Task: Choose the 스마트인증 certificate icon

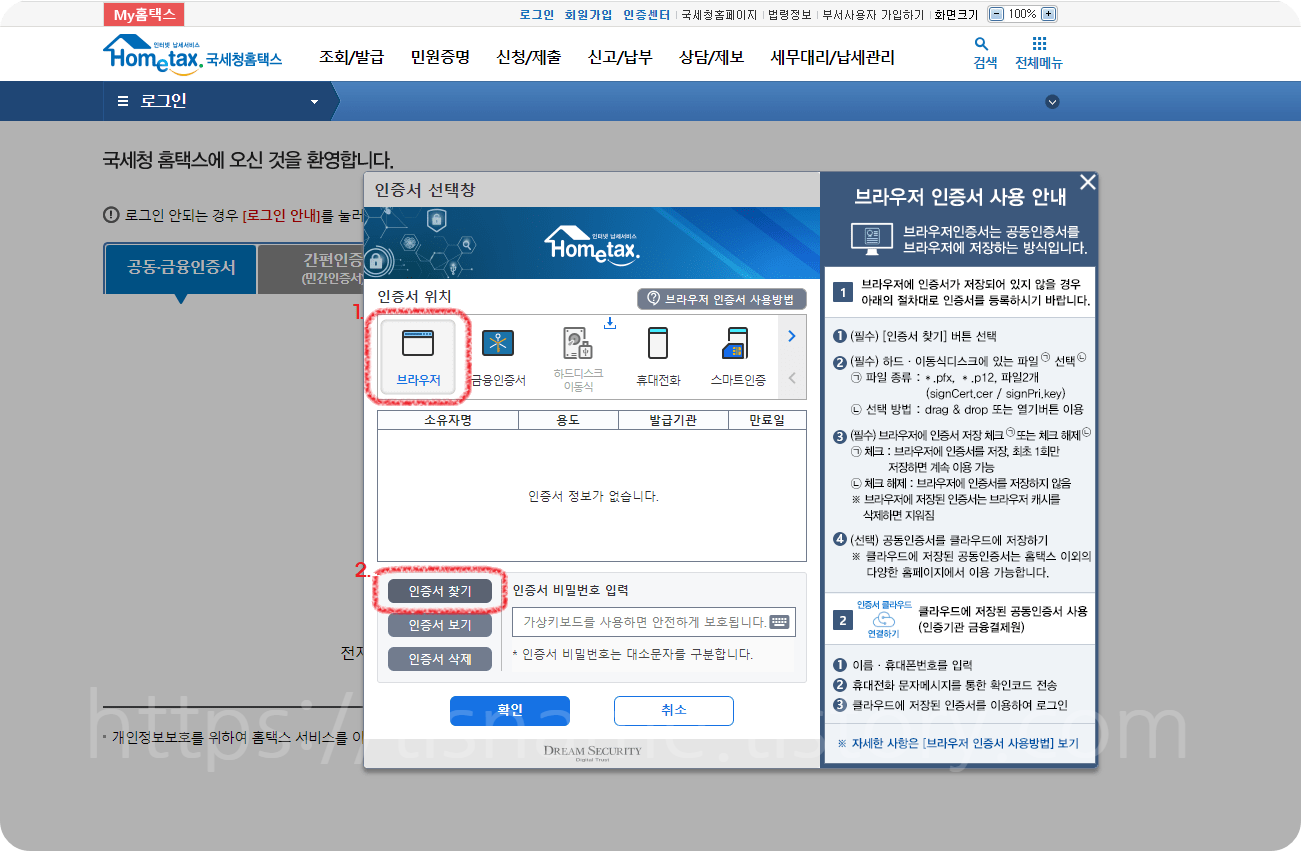Action: [x=735, y=342]
